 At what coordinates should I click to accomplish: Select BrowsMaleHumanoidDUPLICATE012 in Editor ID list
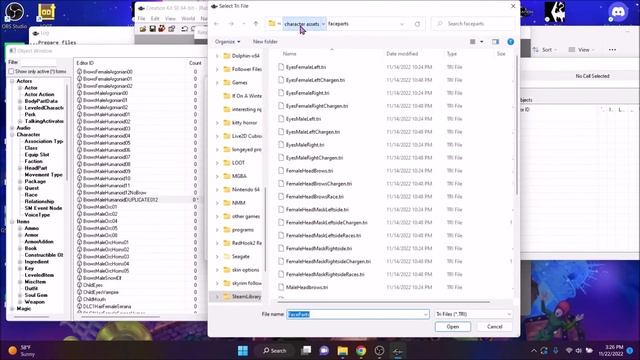(x=120, y=200)
